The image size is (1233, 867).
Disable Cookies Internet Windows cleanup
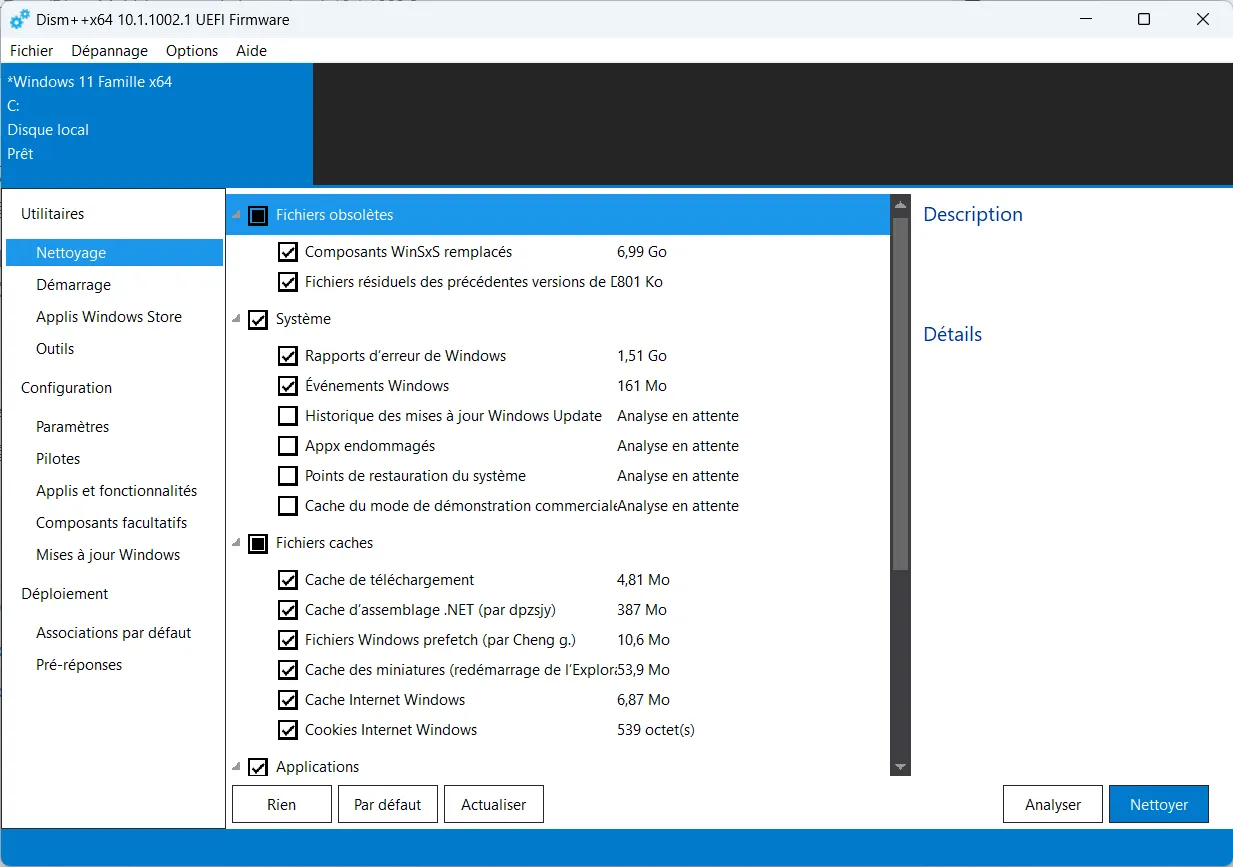[x=288, y=729]
